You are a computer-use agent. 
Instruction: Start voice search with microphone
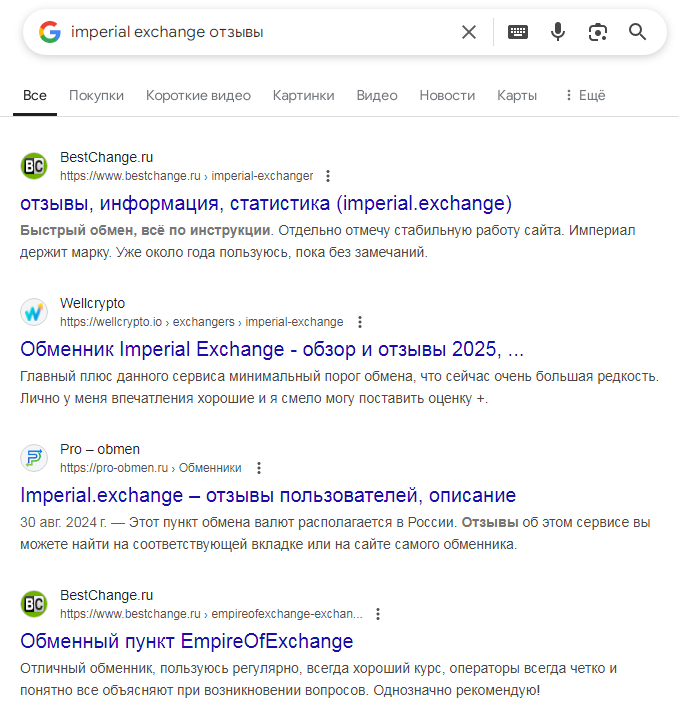(558, 32)
